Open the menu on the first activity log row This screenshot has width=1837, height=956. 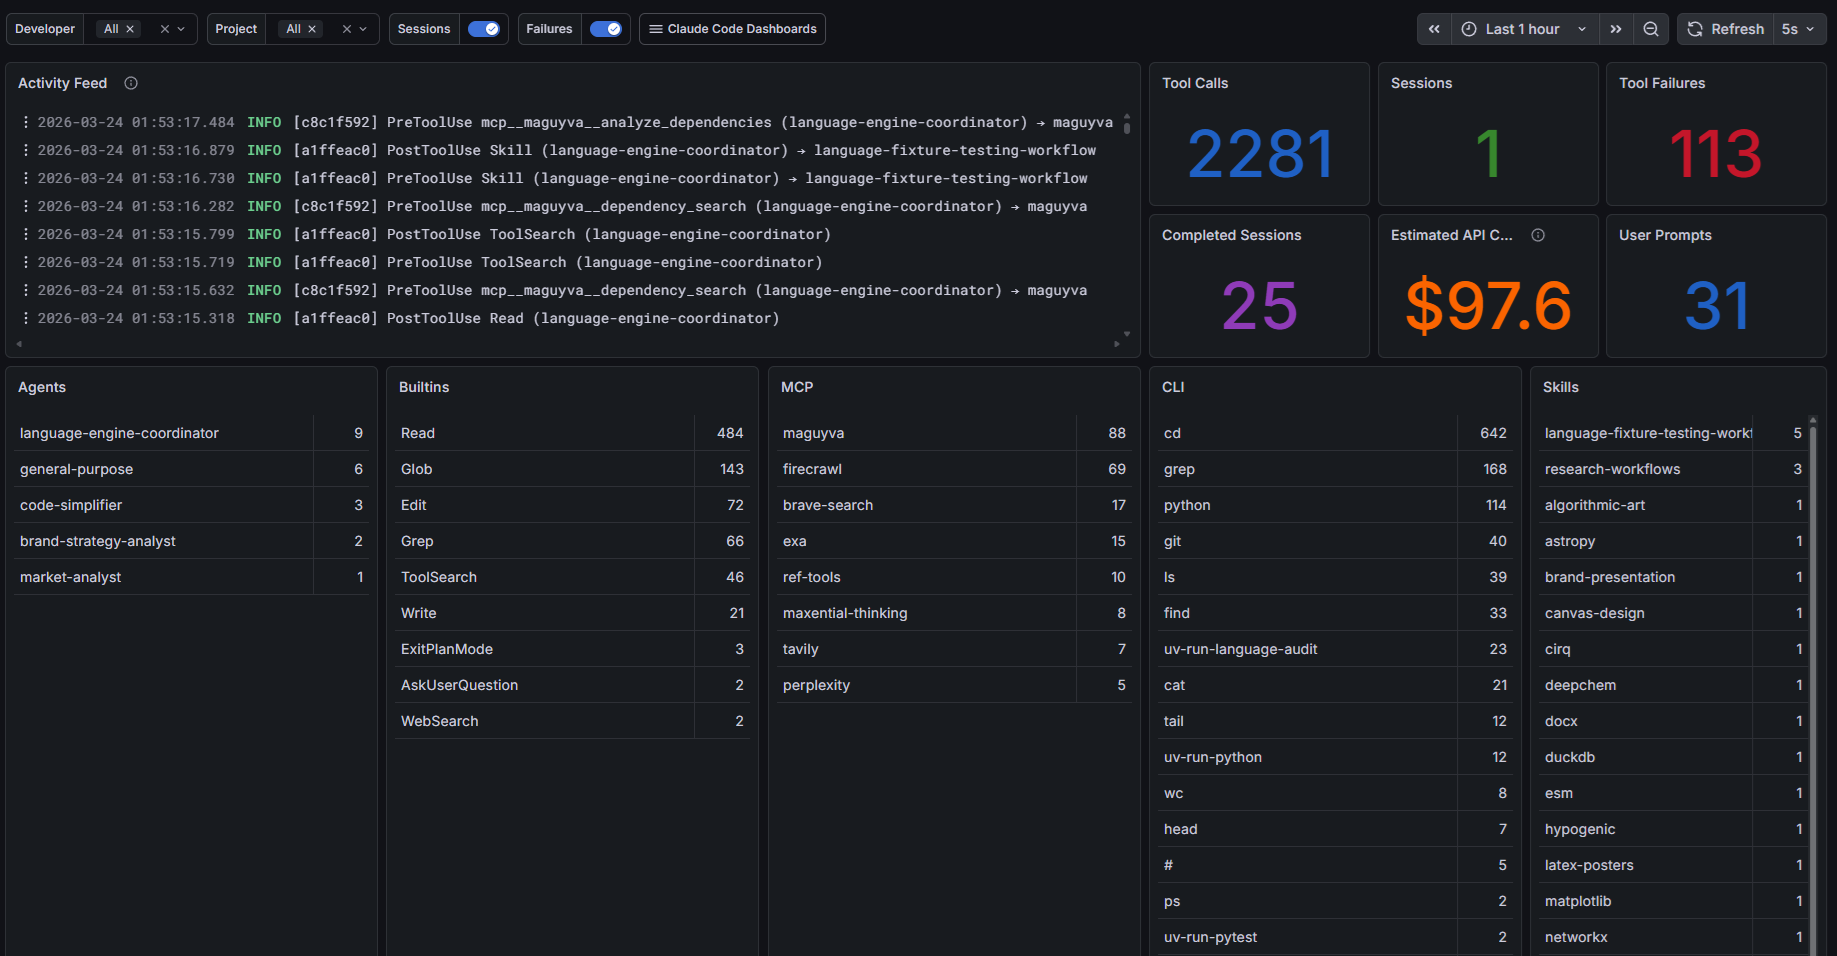25,122
